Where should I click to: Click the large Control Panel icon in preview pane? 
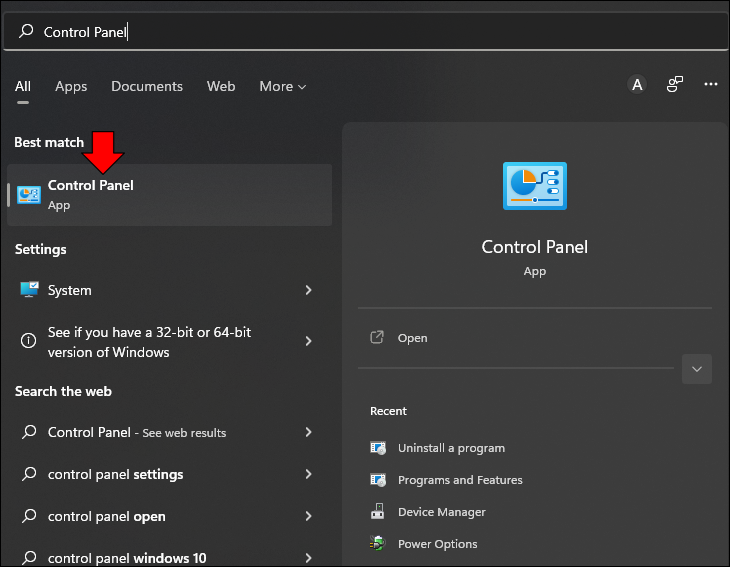pyautogui.click(x=534, y=186)
